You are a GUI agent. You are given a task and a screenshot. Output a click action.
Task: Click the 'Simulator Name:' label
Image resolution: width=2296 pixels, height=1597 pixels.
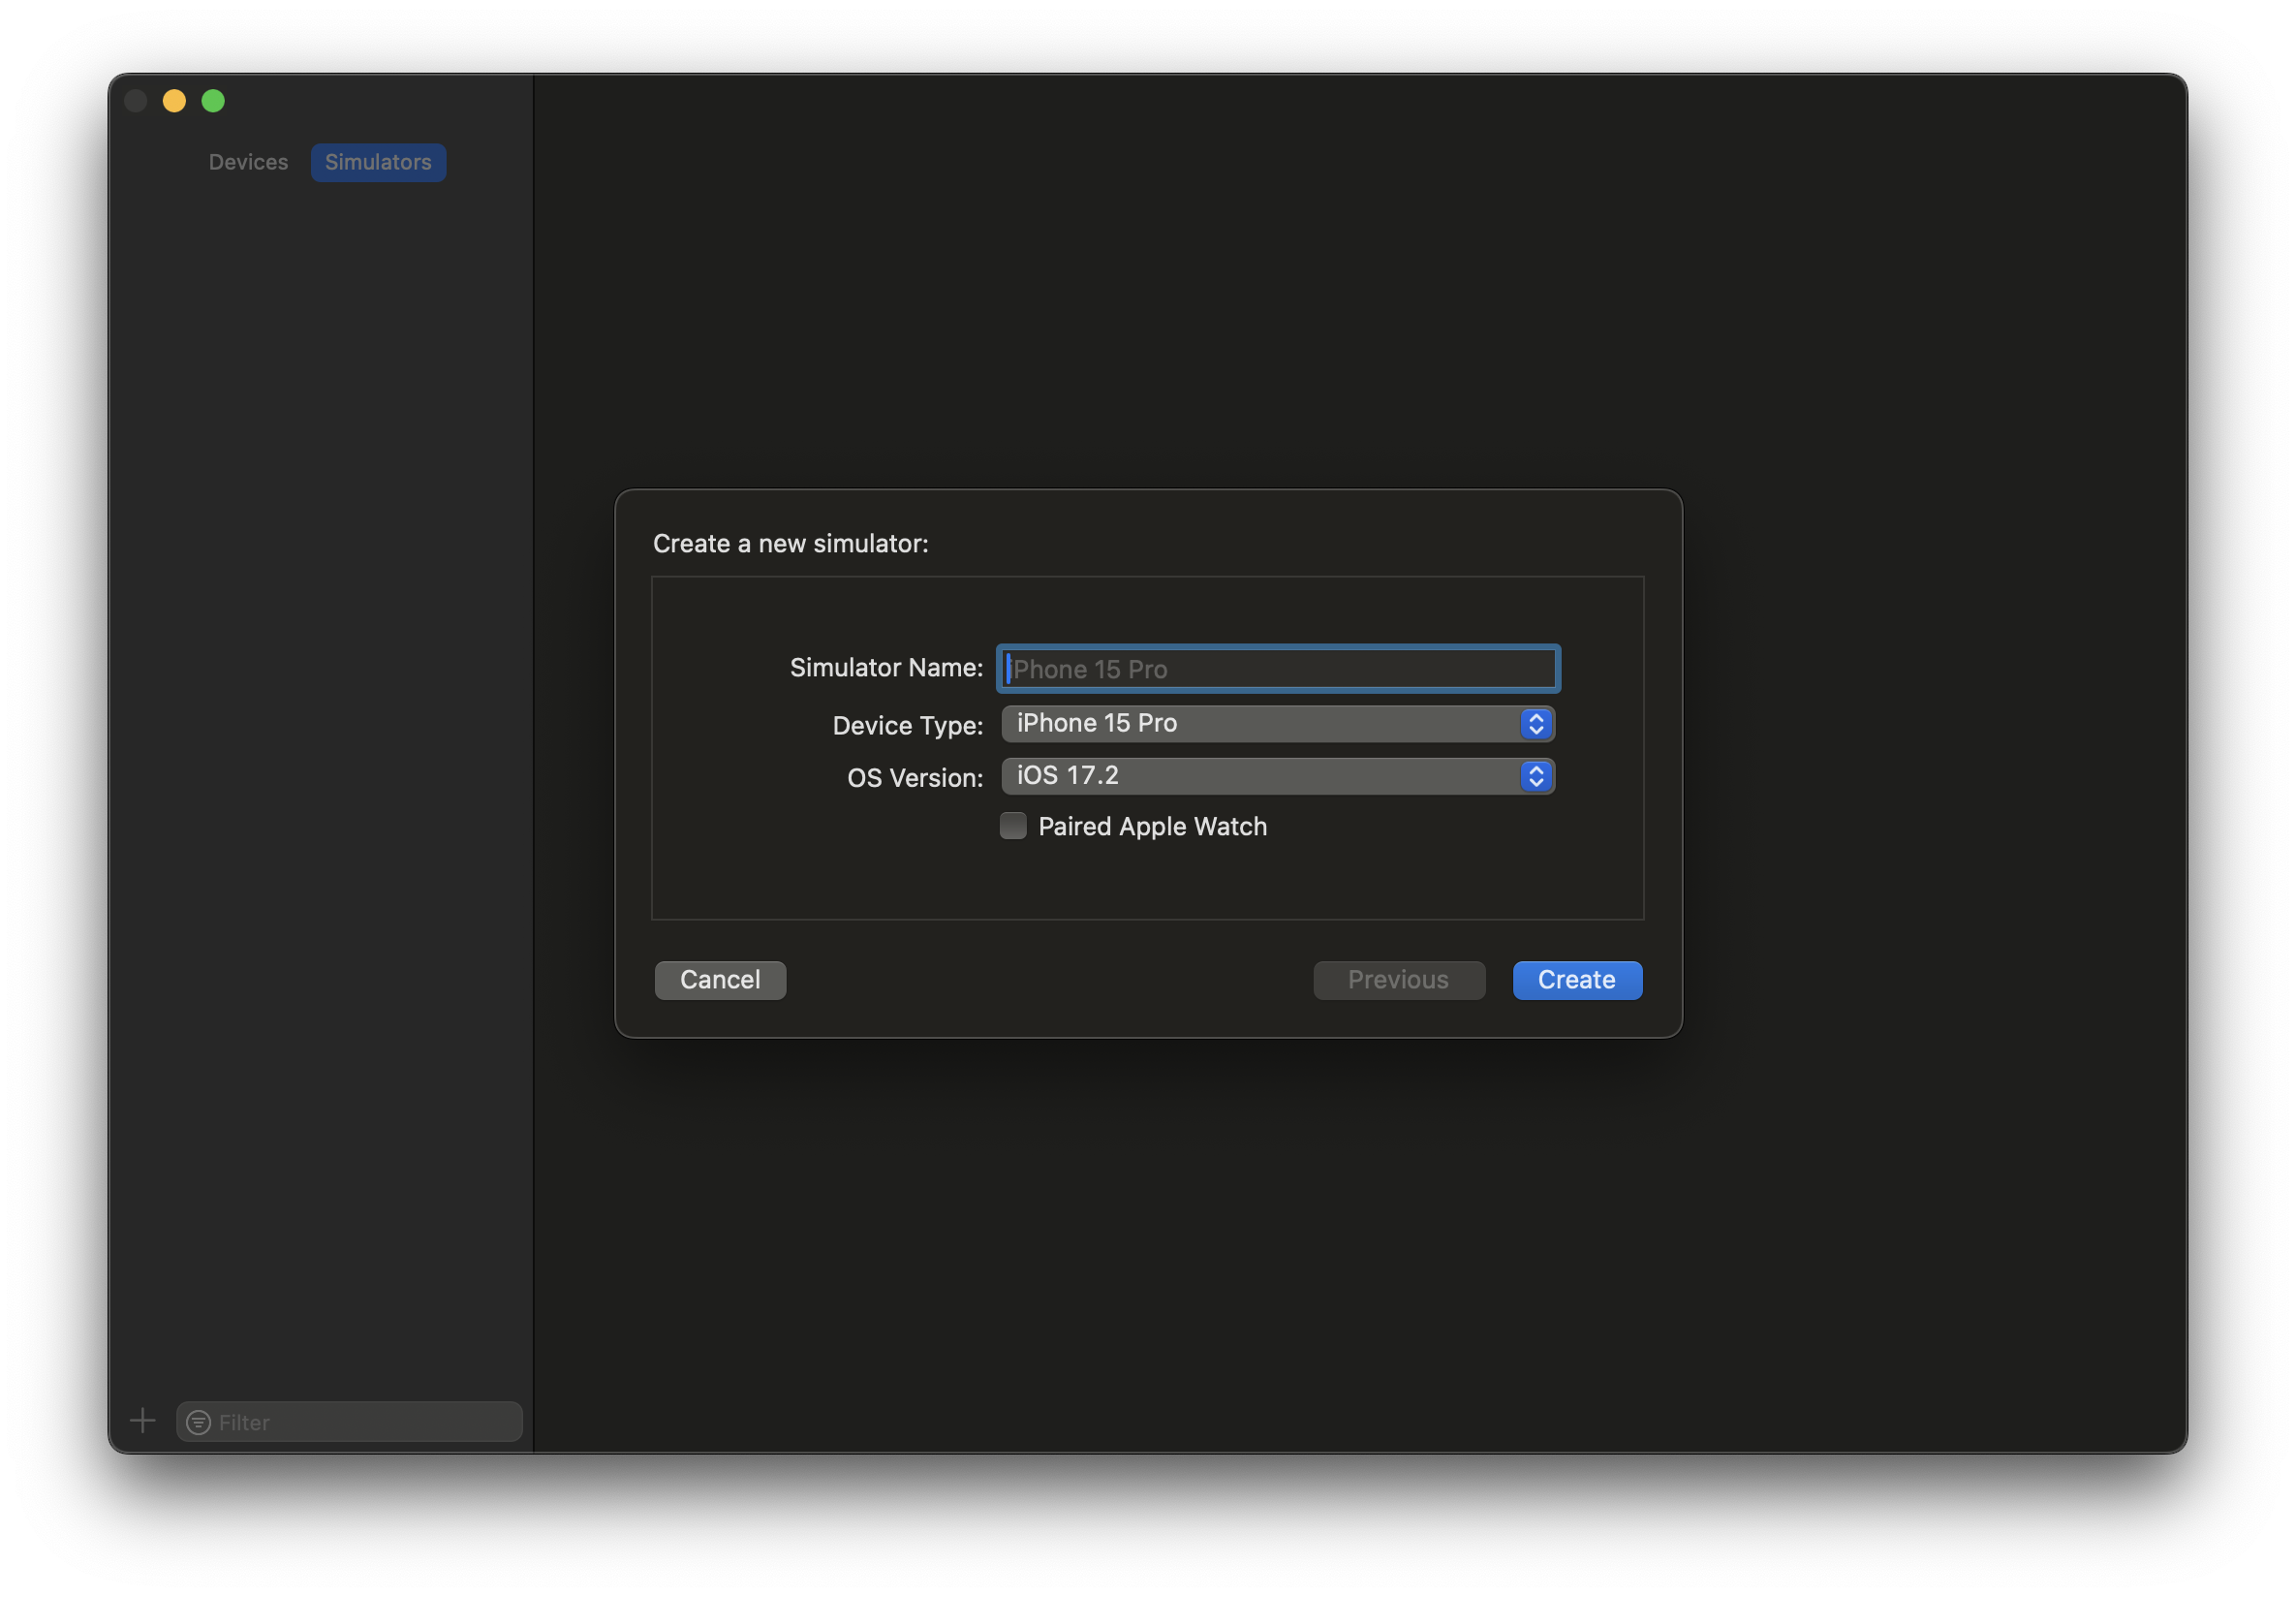[886, 667]
